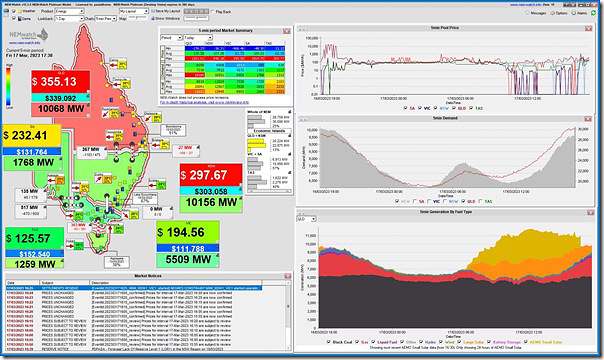Toggle VIC series in Pool Price chart
This screenshot has height=360, width=604.
pos(419,109)
